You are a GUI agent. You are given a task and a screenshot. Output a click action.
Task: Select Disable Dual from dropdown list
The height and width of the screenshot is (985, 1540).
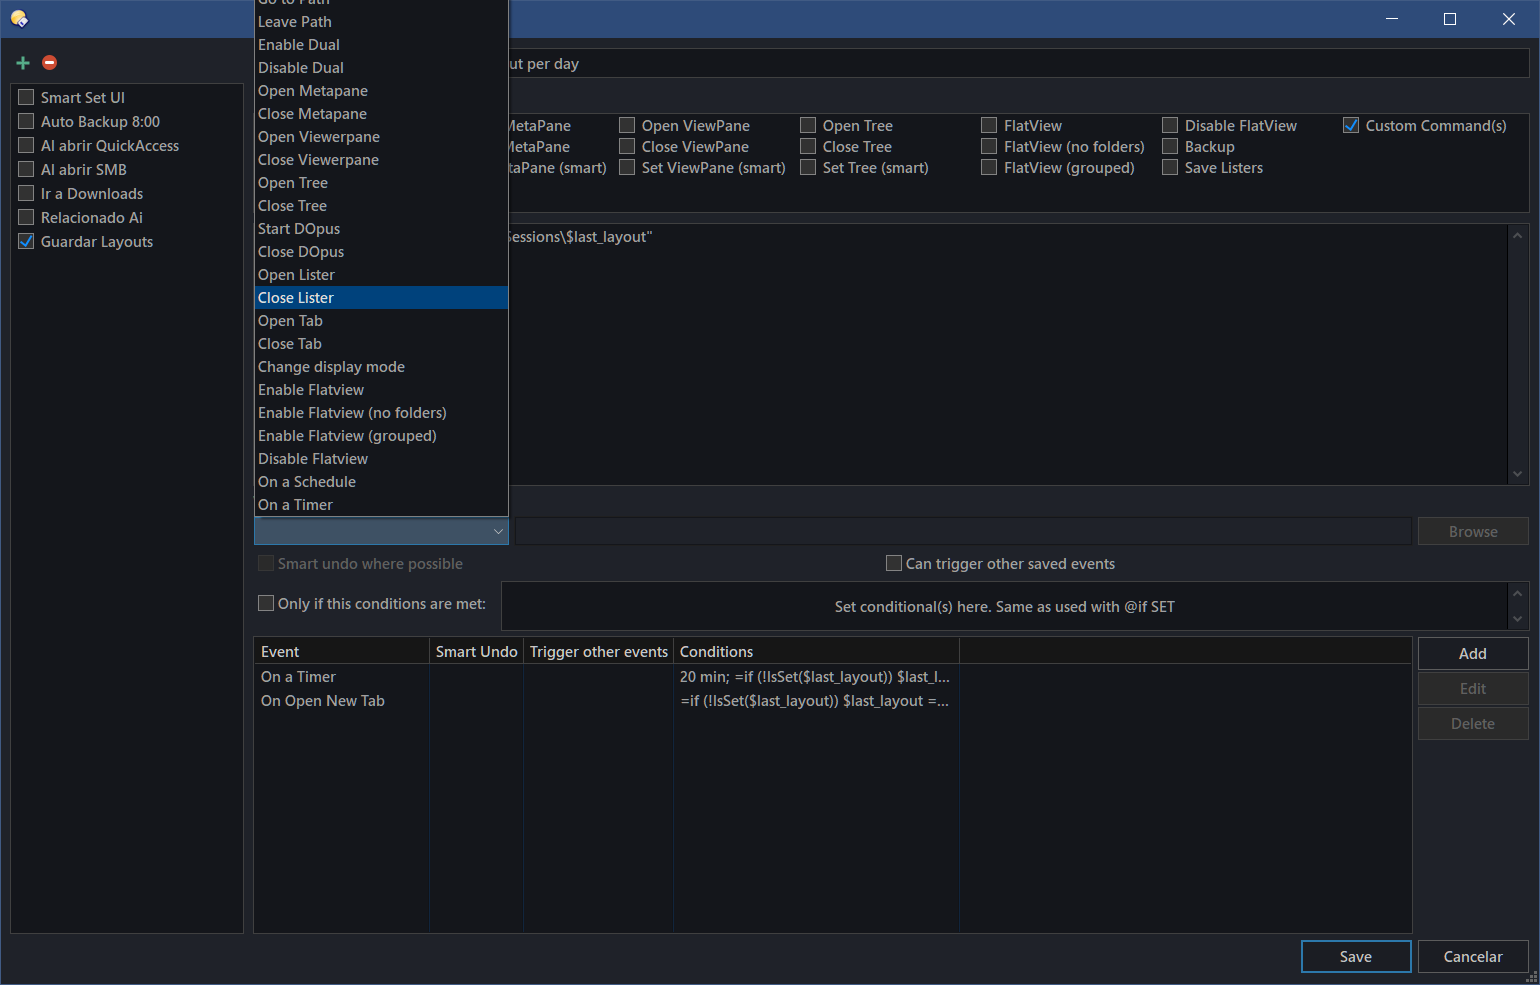(x=381, y=67)
